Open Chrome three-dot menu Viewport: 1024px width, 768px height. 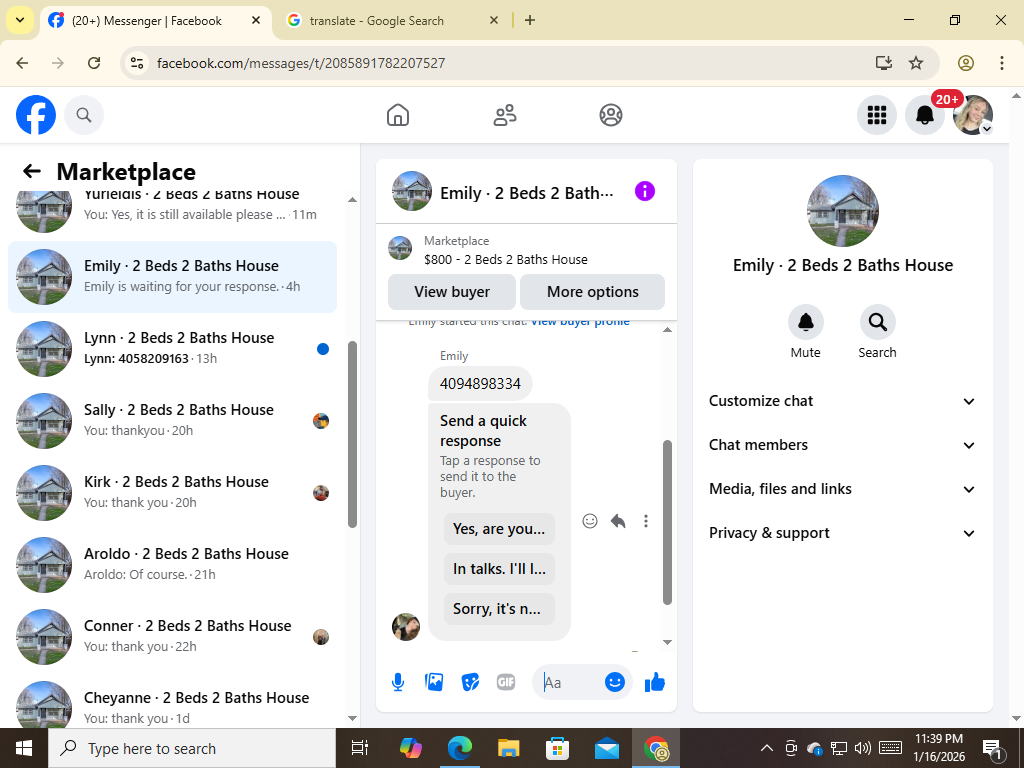[1001, 63]
